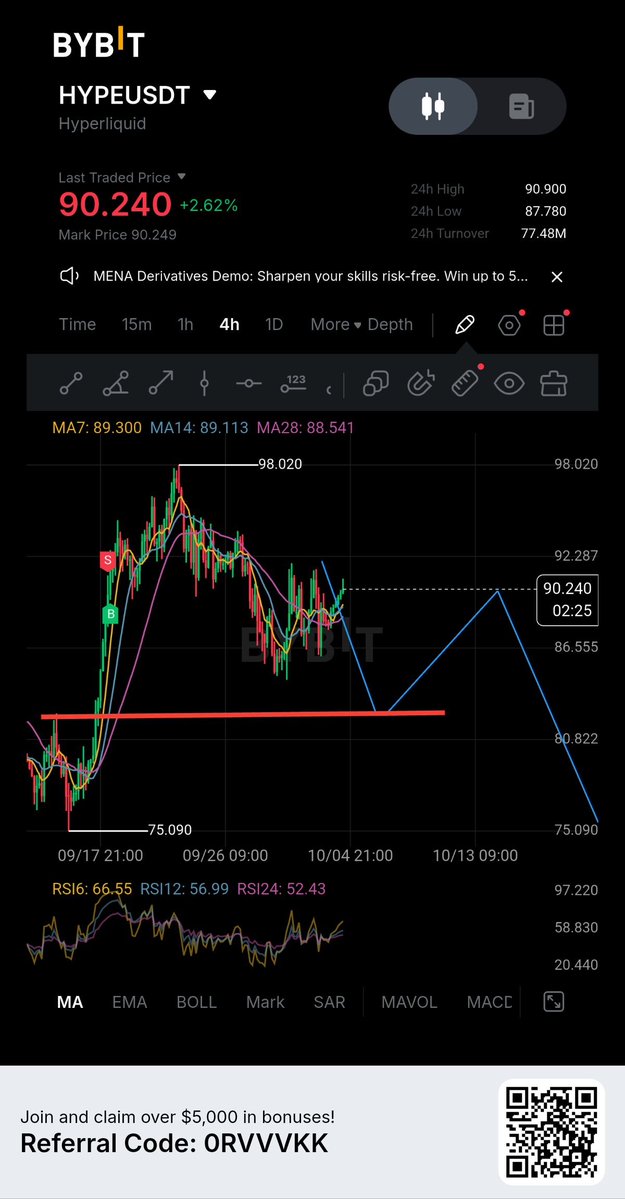Viewport: 625px width, 1199px height.
Task: Select the trend line drawing tool
Action: coord(71,383)
